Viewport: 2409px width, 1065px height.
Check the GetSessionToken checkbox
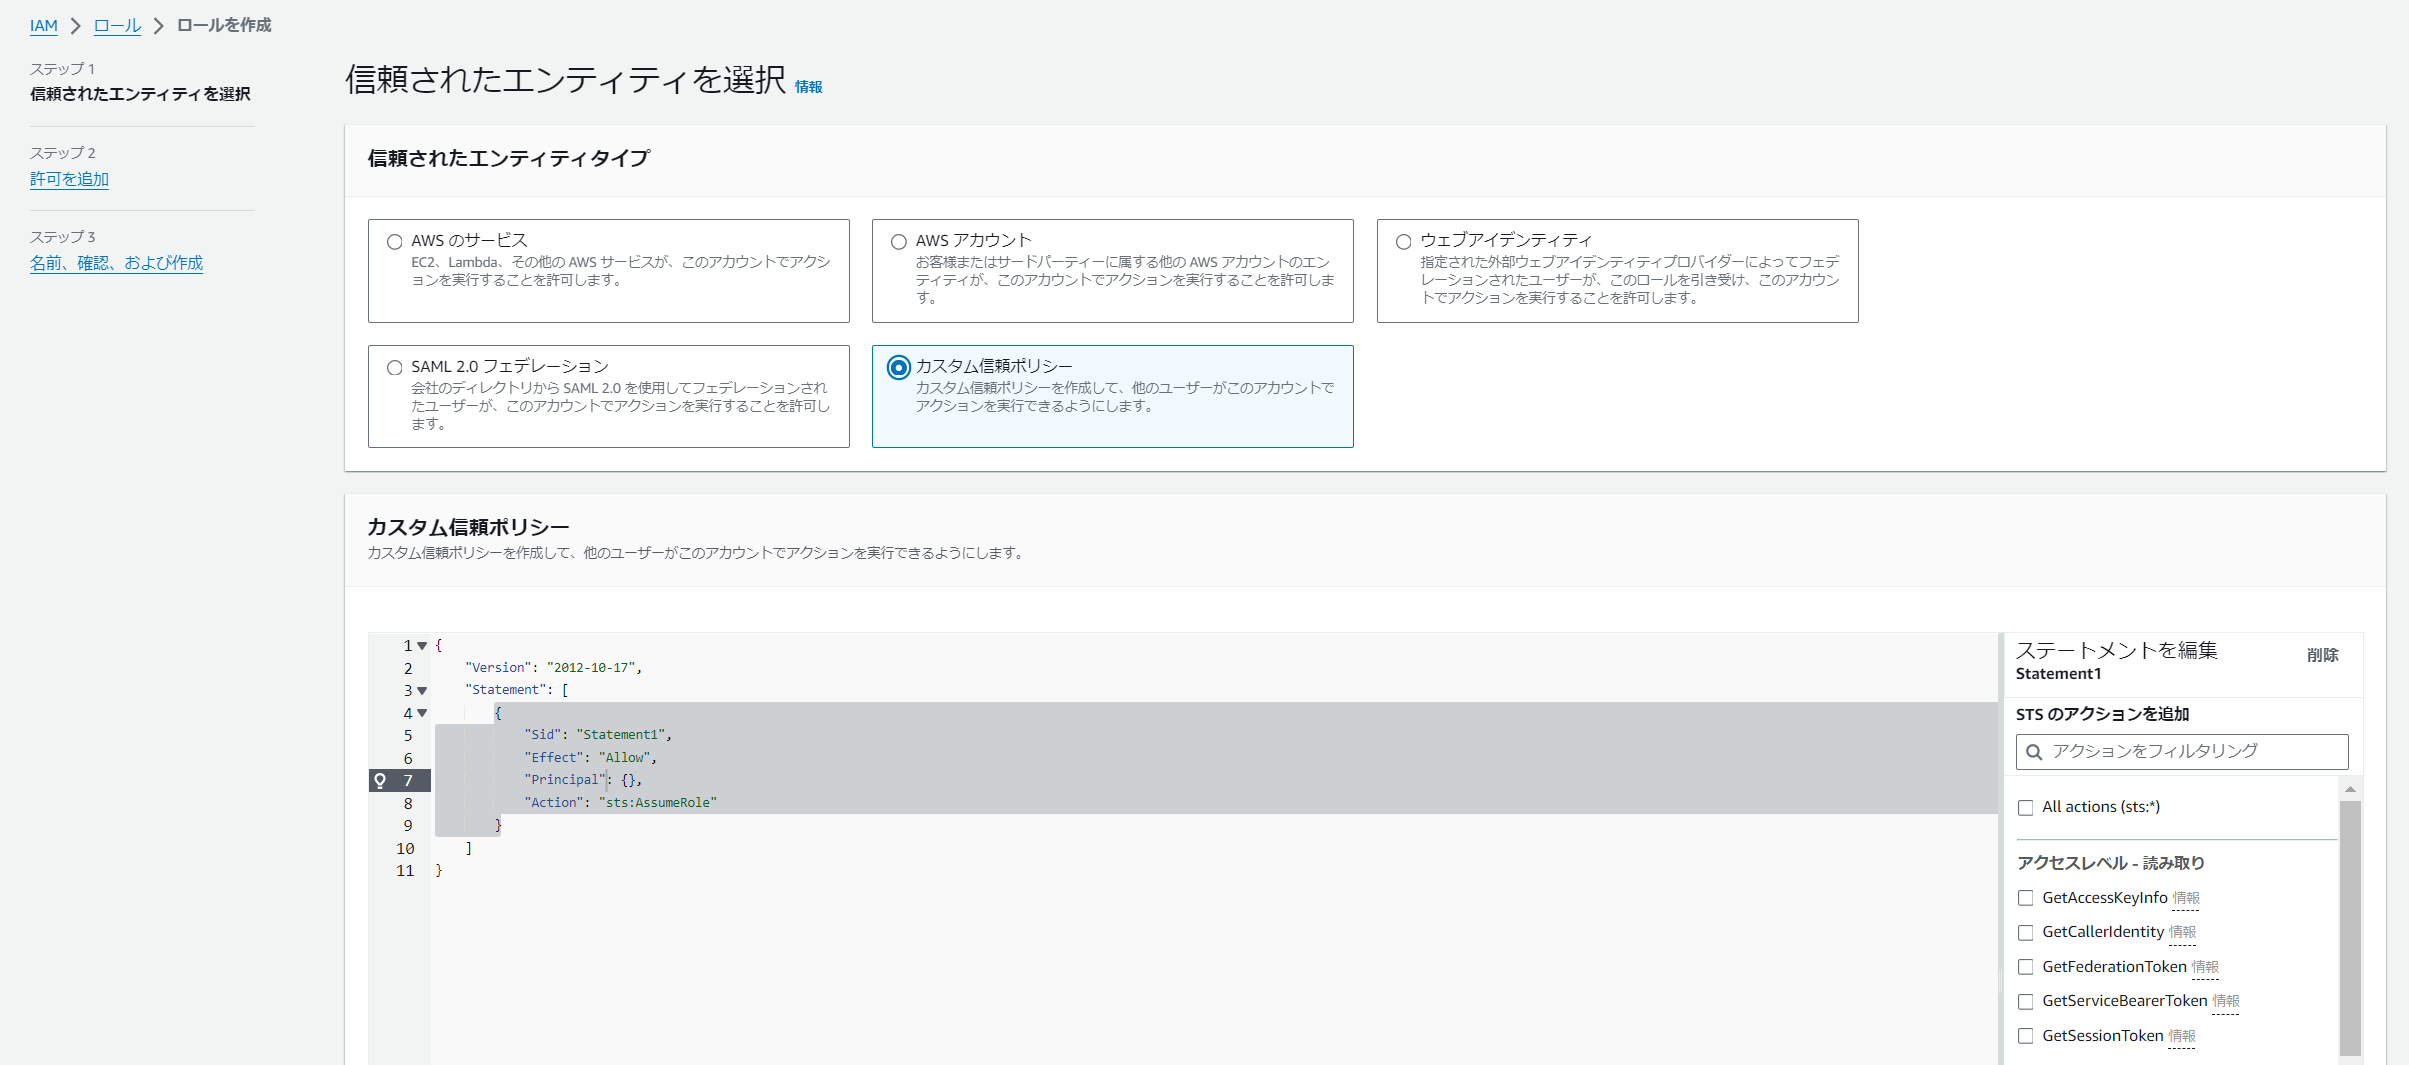pos(2026,1036)
